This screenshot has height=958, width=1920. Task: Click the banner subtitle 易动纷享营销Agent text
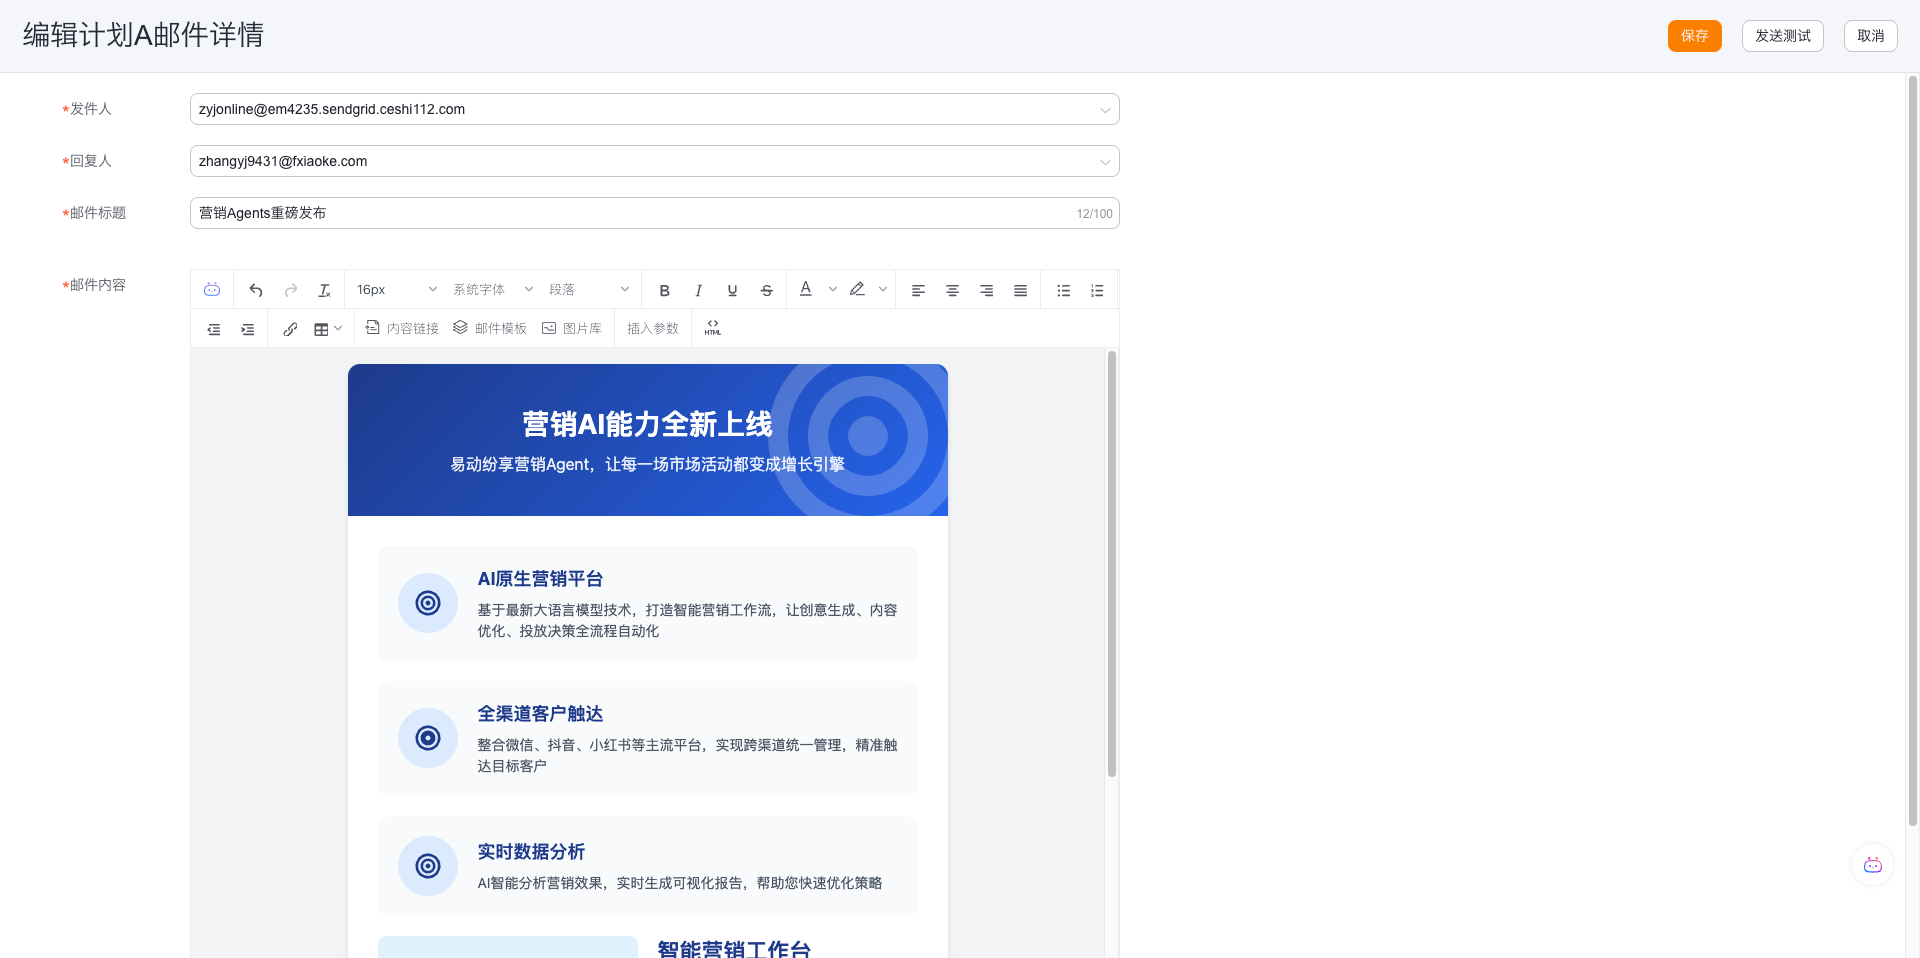click(647, 464)
